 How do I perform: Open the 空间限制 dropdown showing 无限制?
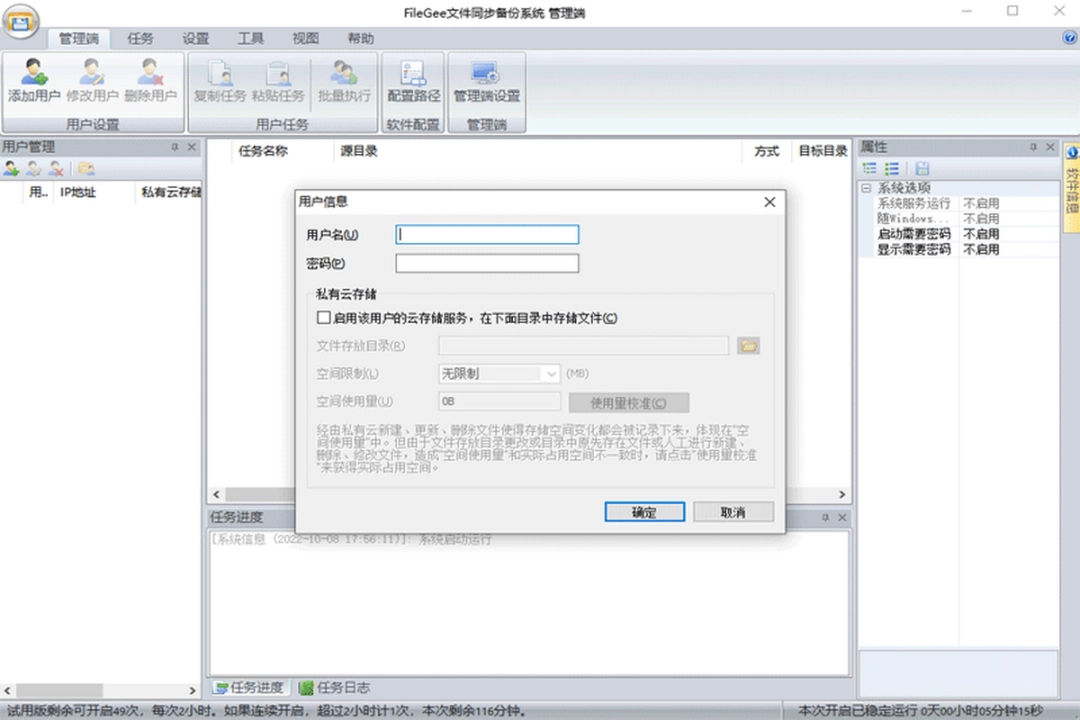coord(551,373)
